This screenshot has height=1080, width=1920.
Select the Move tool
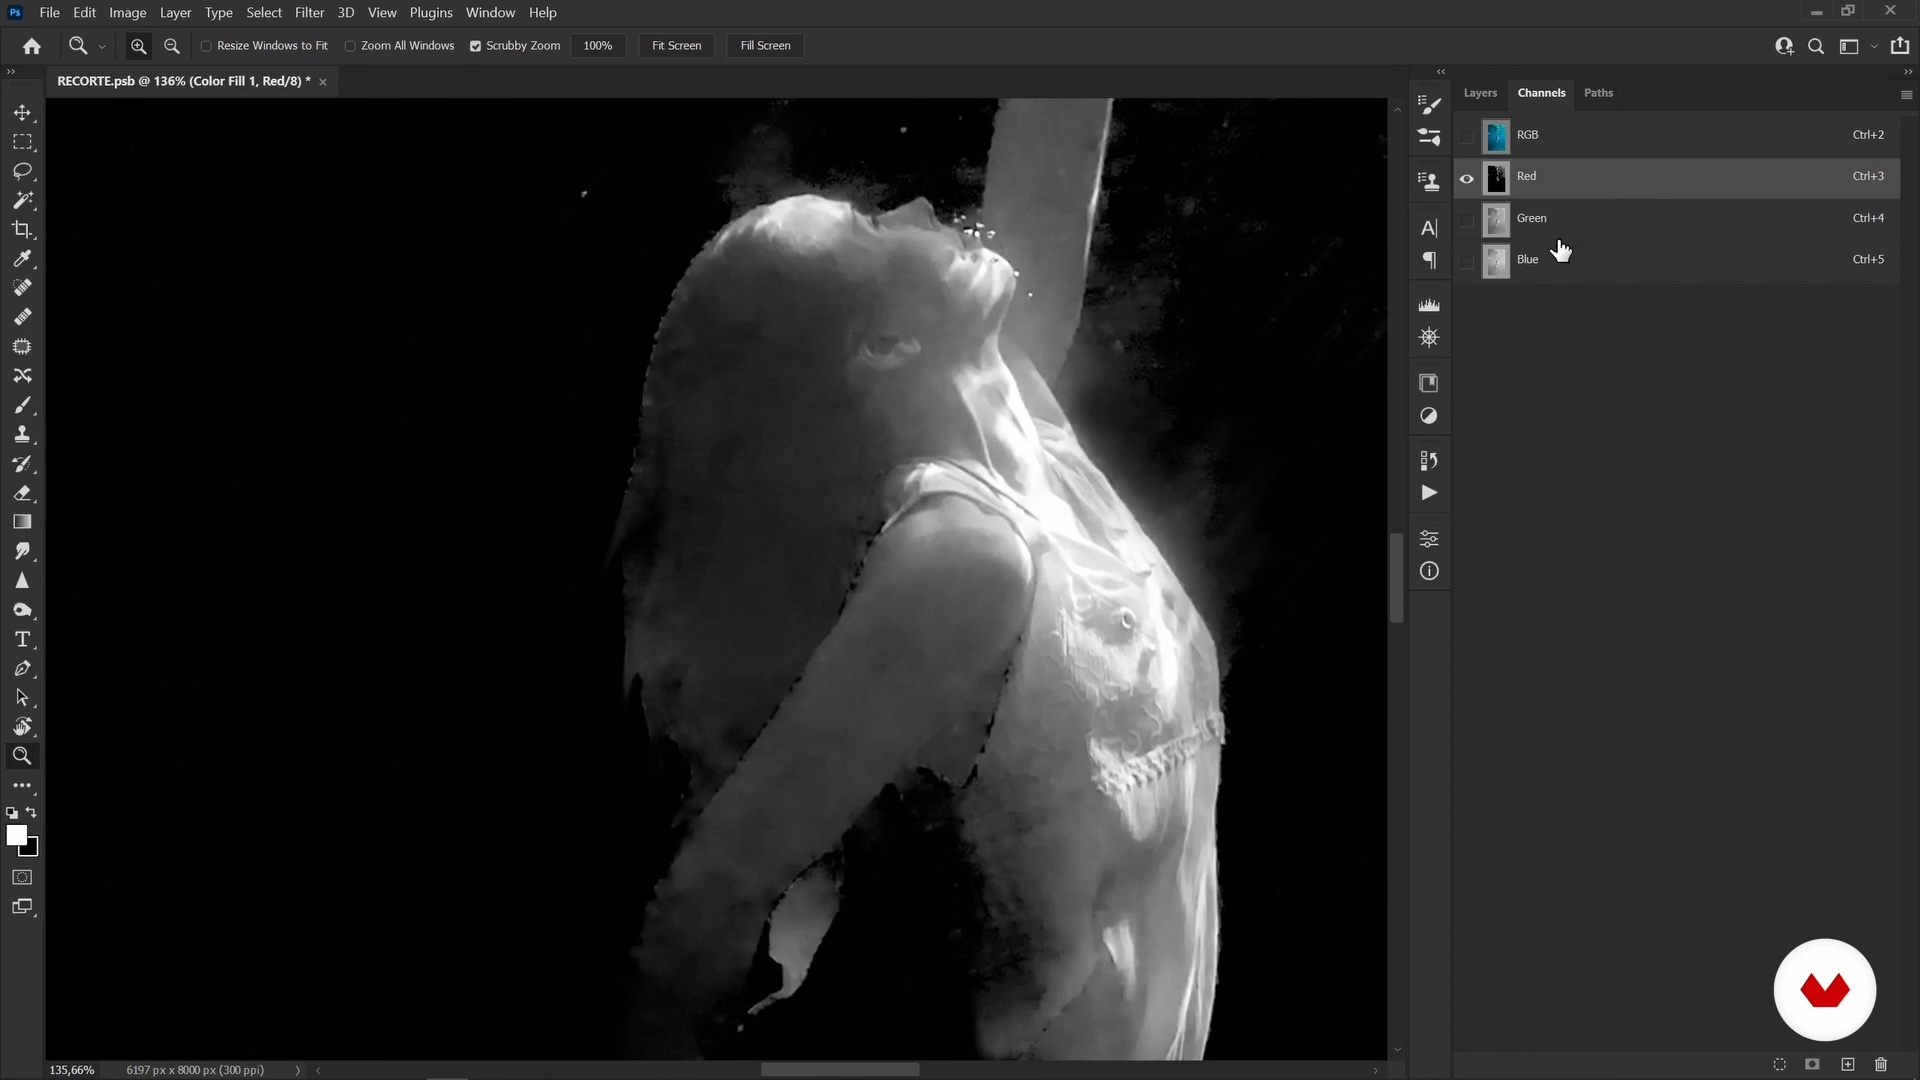[22, 113]
